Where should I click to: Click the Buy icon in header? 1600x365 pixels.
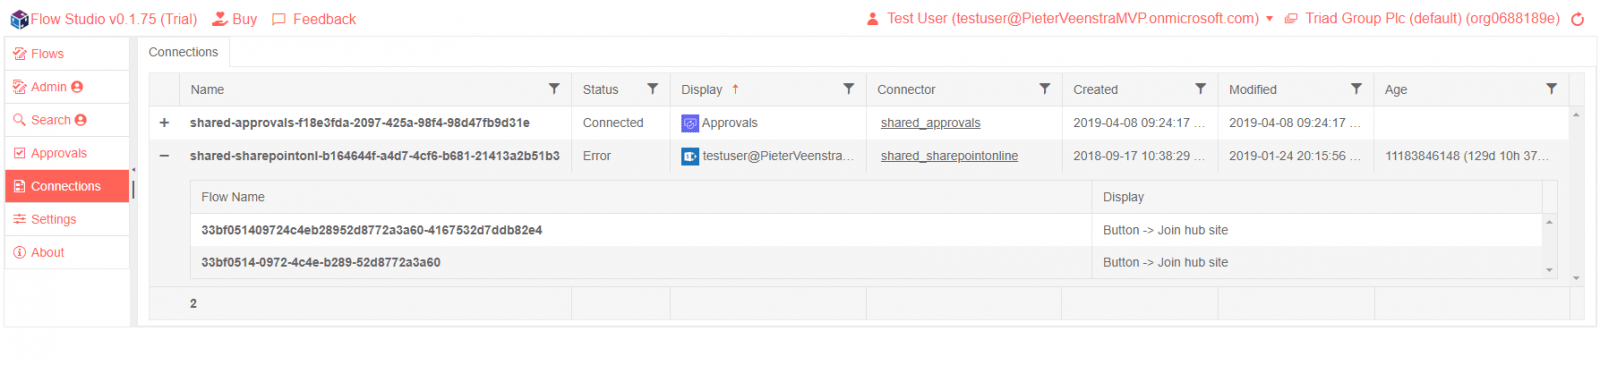coord(219,18)
